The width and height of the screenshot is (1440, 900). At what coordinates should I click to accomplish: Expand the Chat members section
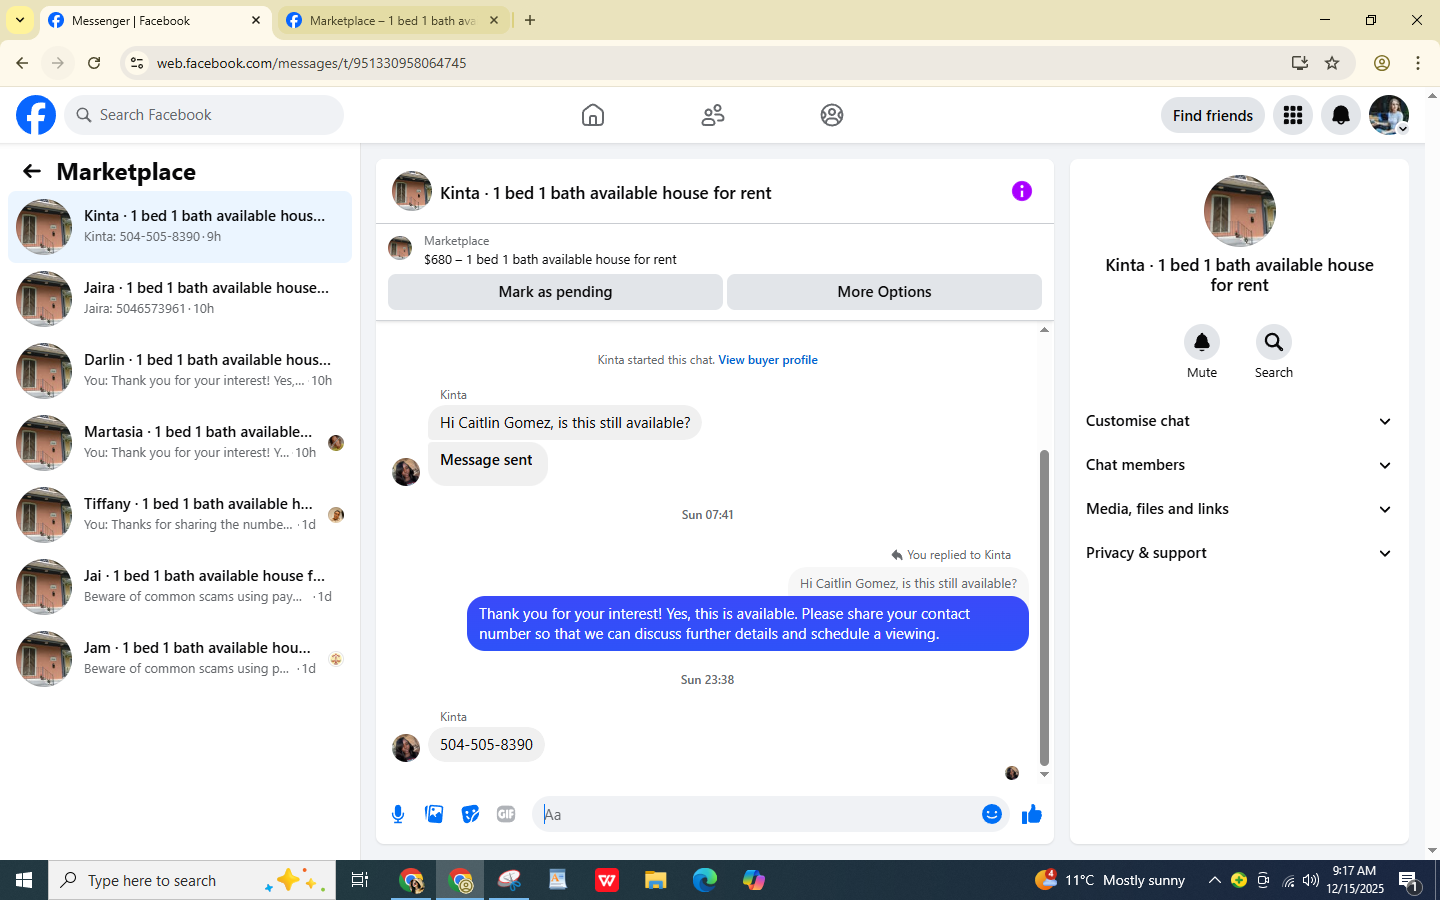point(1239,465)
